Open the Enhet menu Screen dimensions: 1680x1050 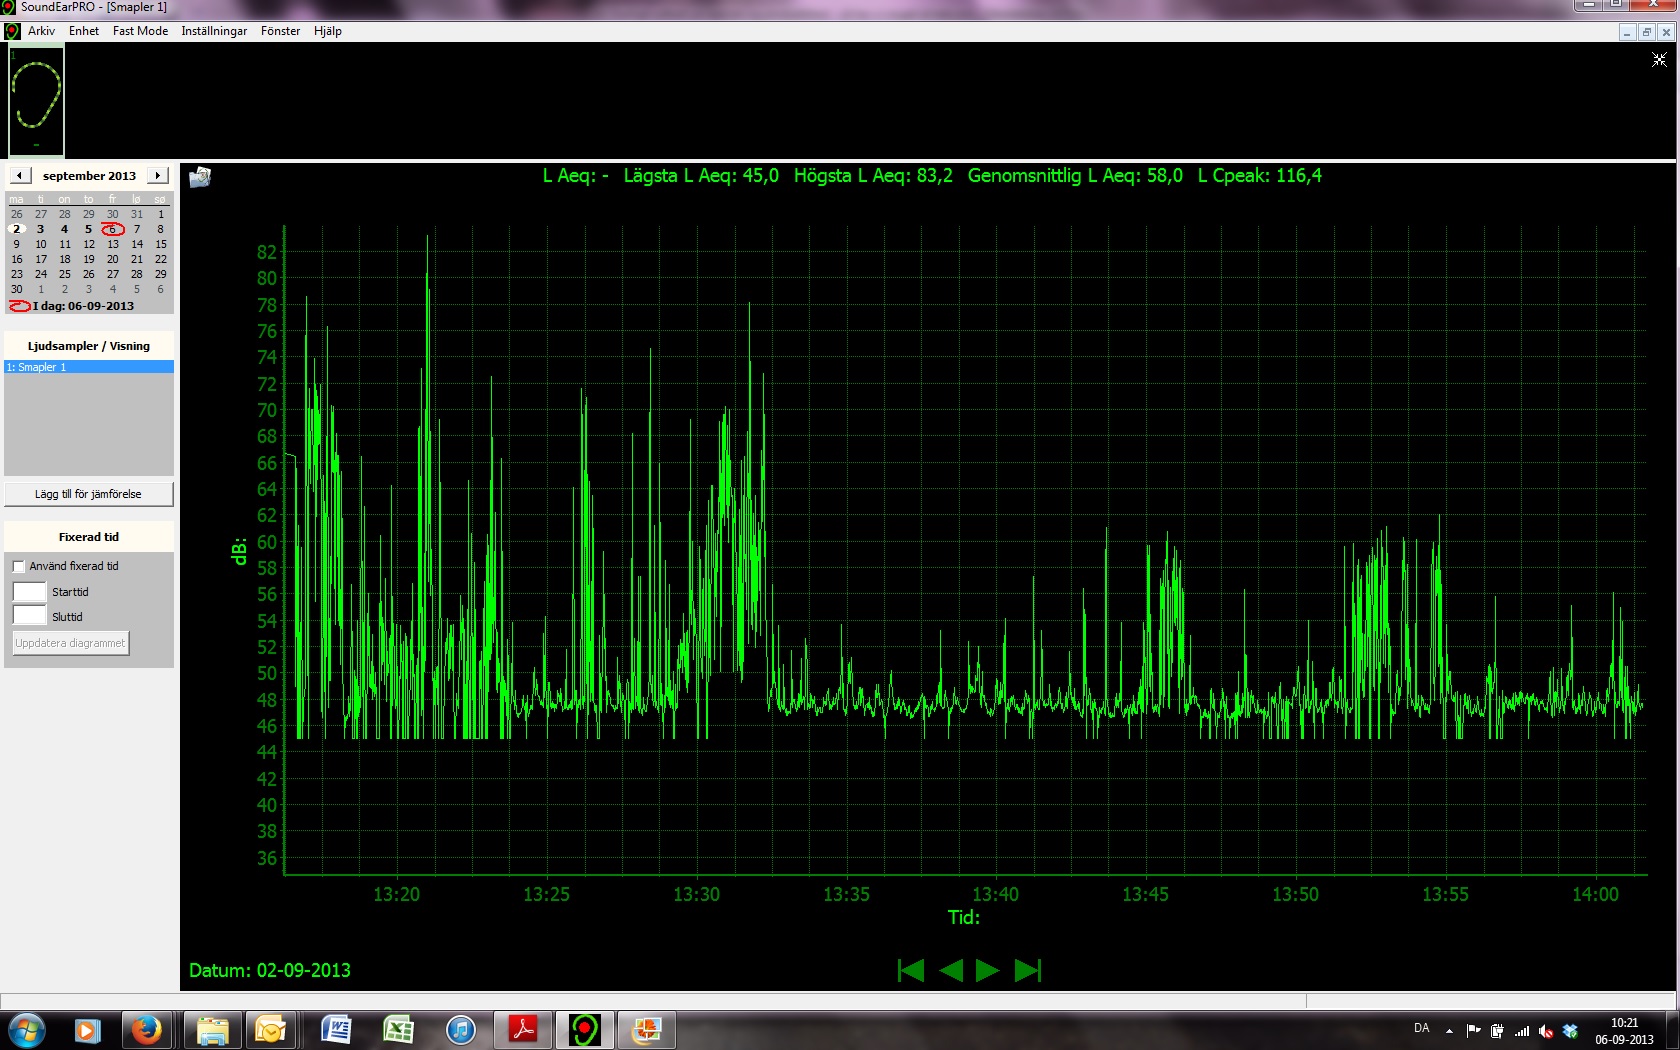(84, 31)
